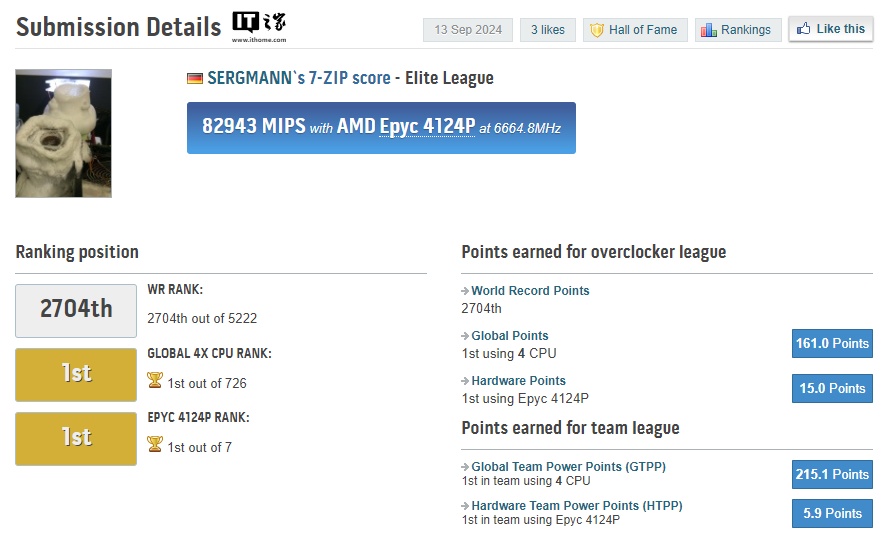This screenshot has height=555, width=891.
Task: Click the trophy icon beside 1st out of 7
Action: (x=155, y=444)
